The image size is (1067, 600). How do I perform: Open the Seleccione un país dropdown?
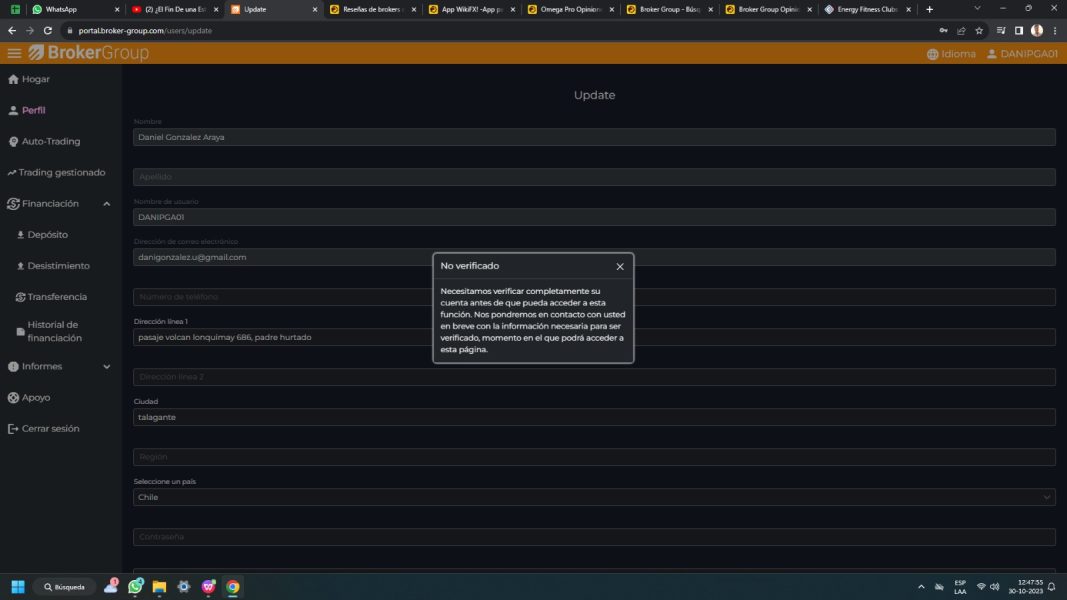pyautogui.click(x=594, y=497)
